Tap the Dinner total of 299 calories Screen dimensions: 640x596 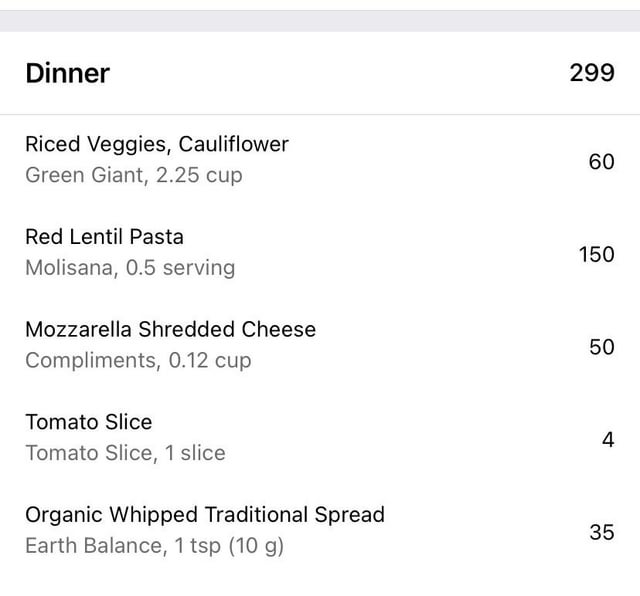click(x=592, y=73)
